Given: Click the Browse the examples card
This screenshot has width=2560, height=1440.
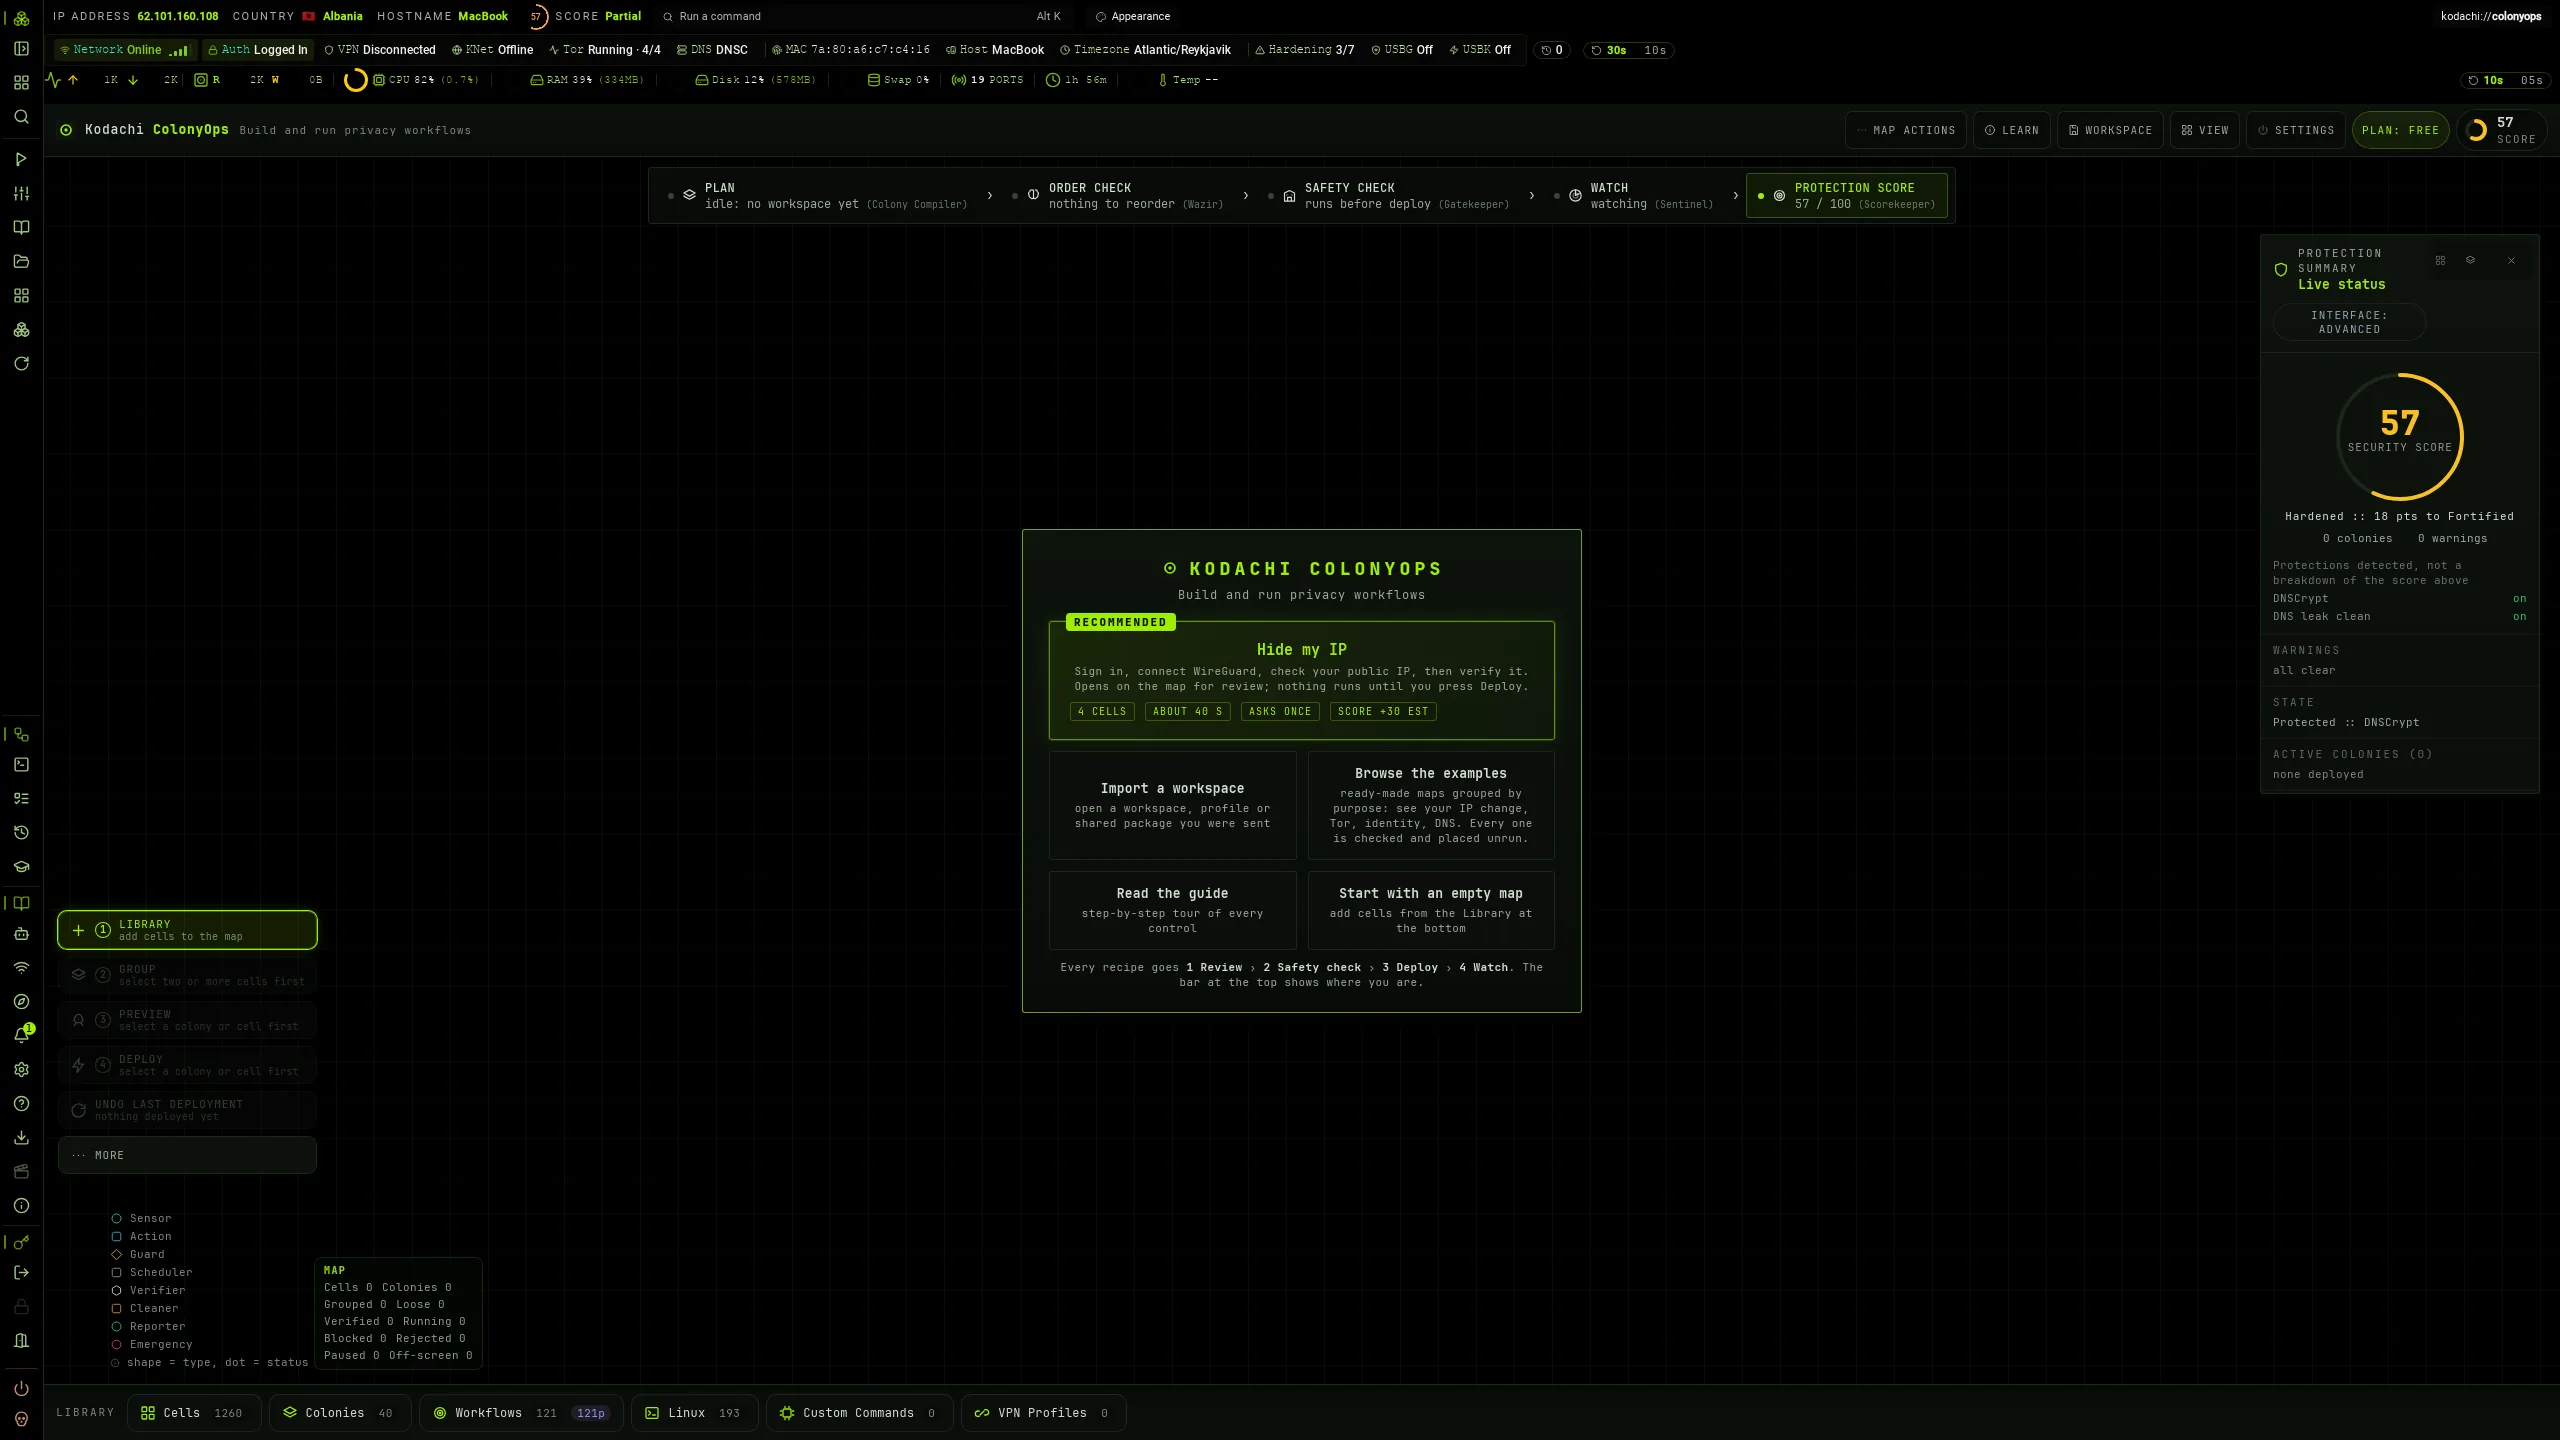Looking at the screenshot, I should point(1431,805).
